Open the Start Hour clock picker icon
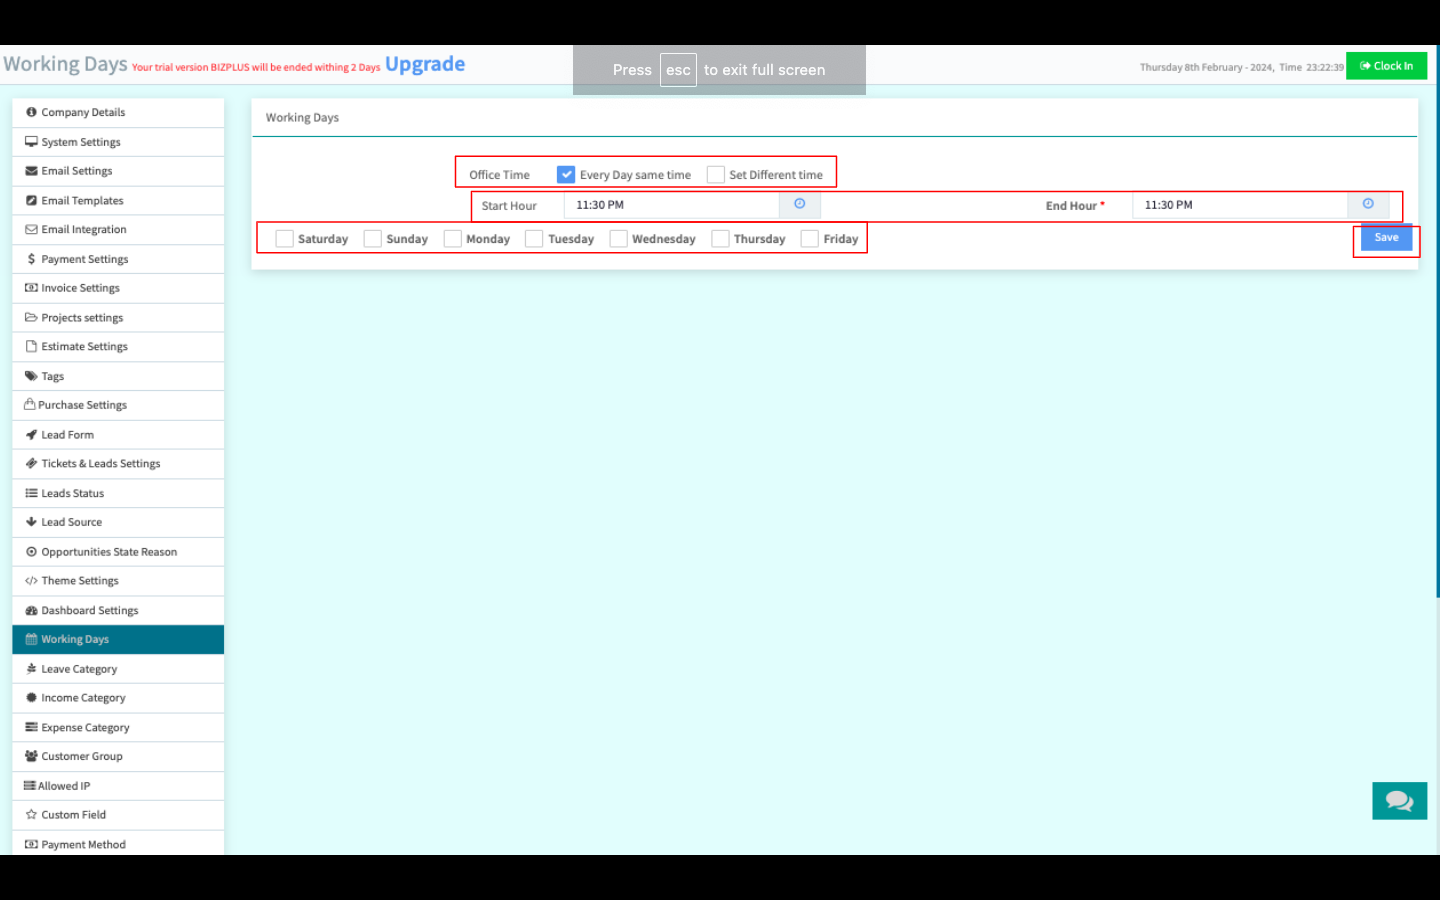This screenshot has height=900, width=1440. tap(799, 204)
